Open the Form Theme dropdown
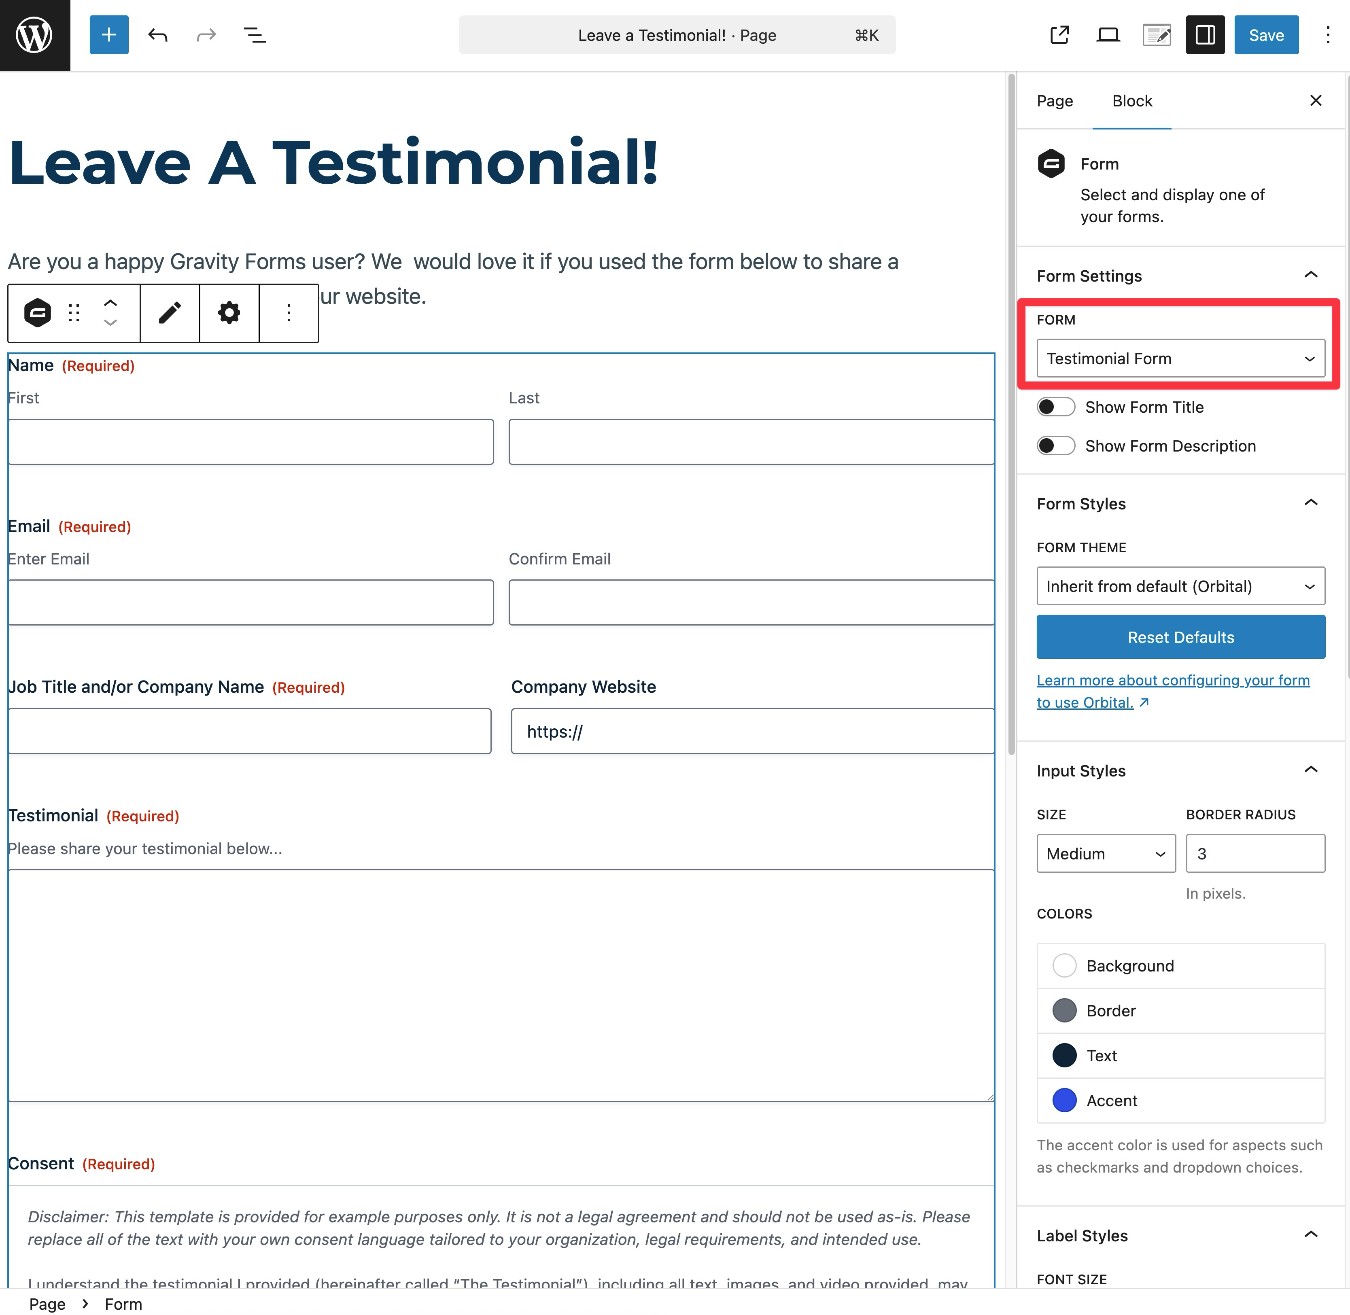The height and width of the screenshot is (1315, 1350). coord(1180,586)
